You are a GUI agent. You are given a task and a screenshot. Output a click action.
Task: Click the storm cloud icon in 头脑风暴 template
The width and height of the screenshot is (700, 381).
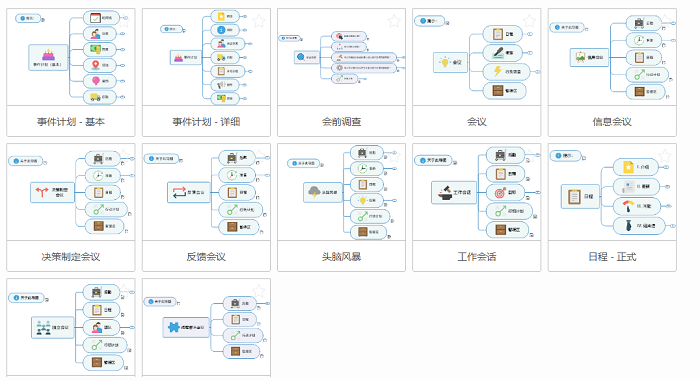314,193
